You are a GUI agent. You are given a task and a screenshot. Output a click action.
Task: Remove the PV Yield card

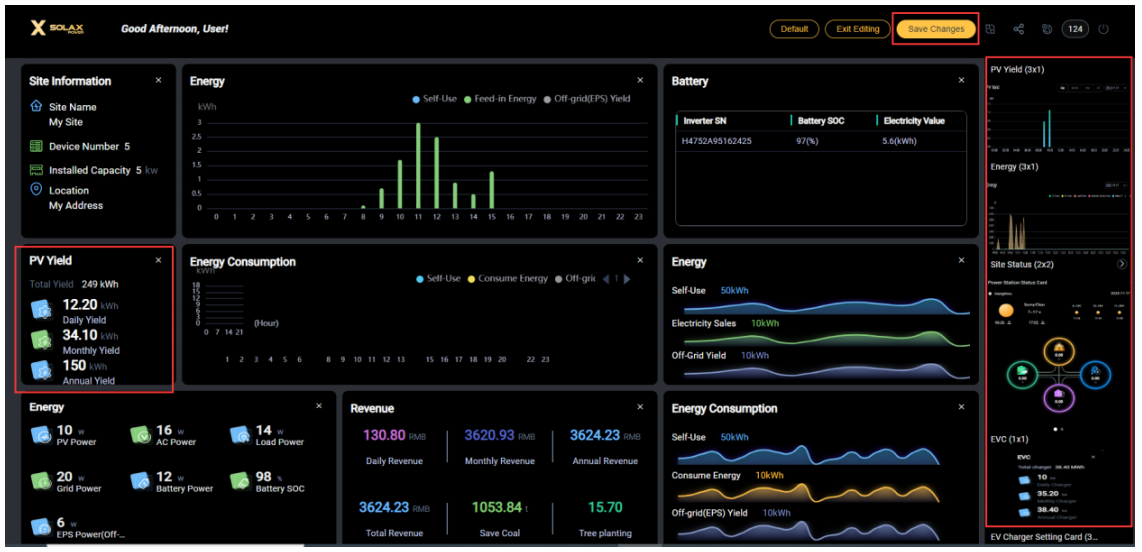(x=158, y=260)
